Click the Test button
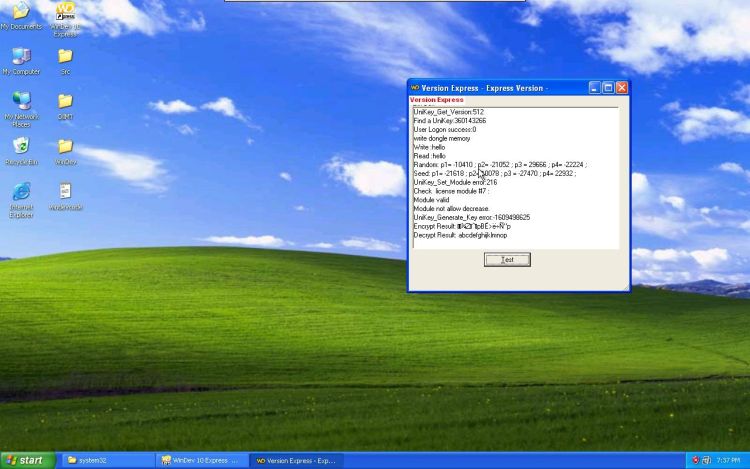The height and width of the screenshot is (469, 750). pyautogui.click(x=507, y=260)
